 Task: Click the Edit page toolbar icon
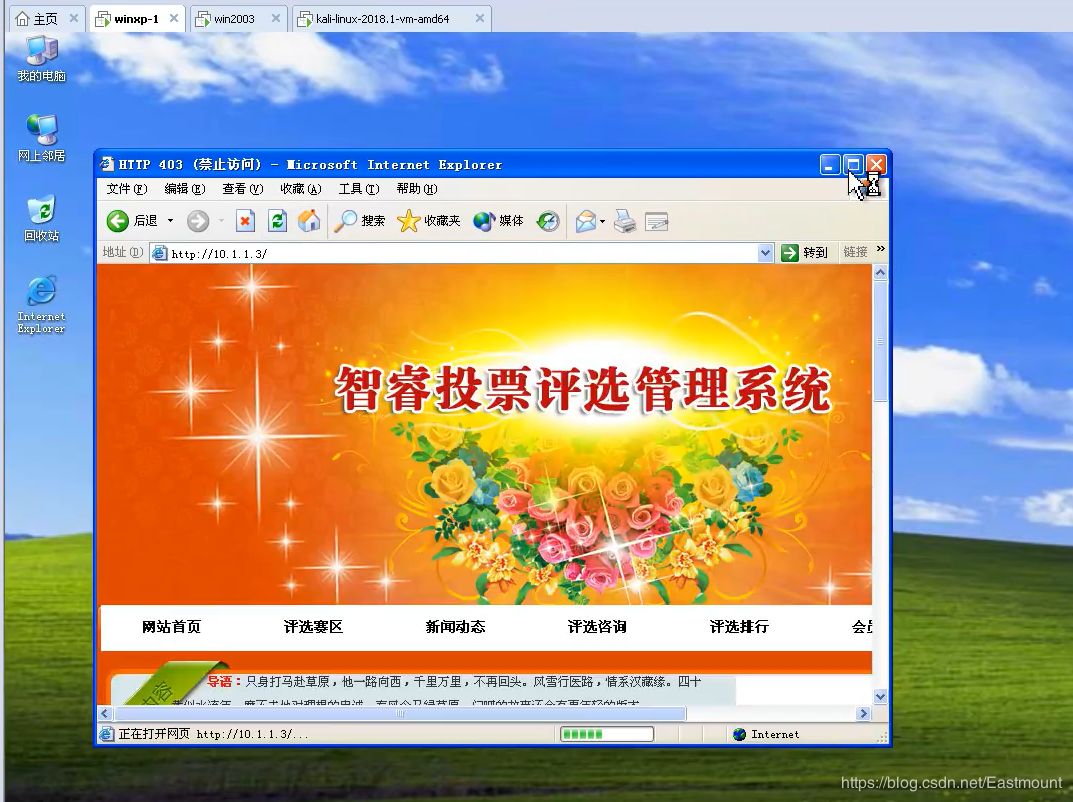[x=656, y=221]
